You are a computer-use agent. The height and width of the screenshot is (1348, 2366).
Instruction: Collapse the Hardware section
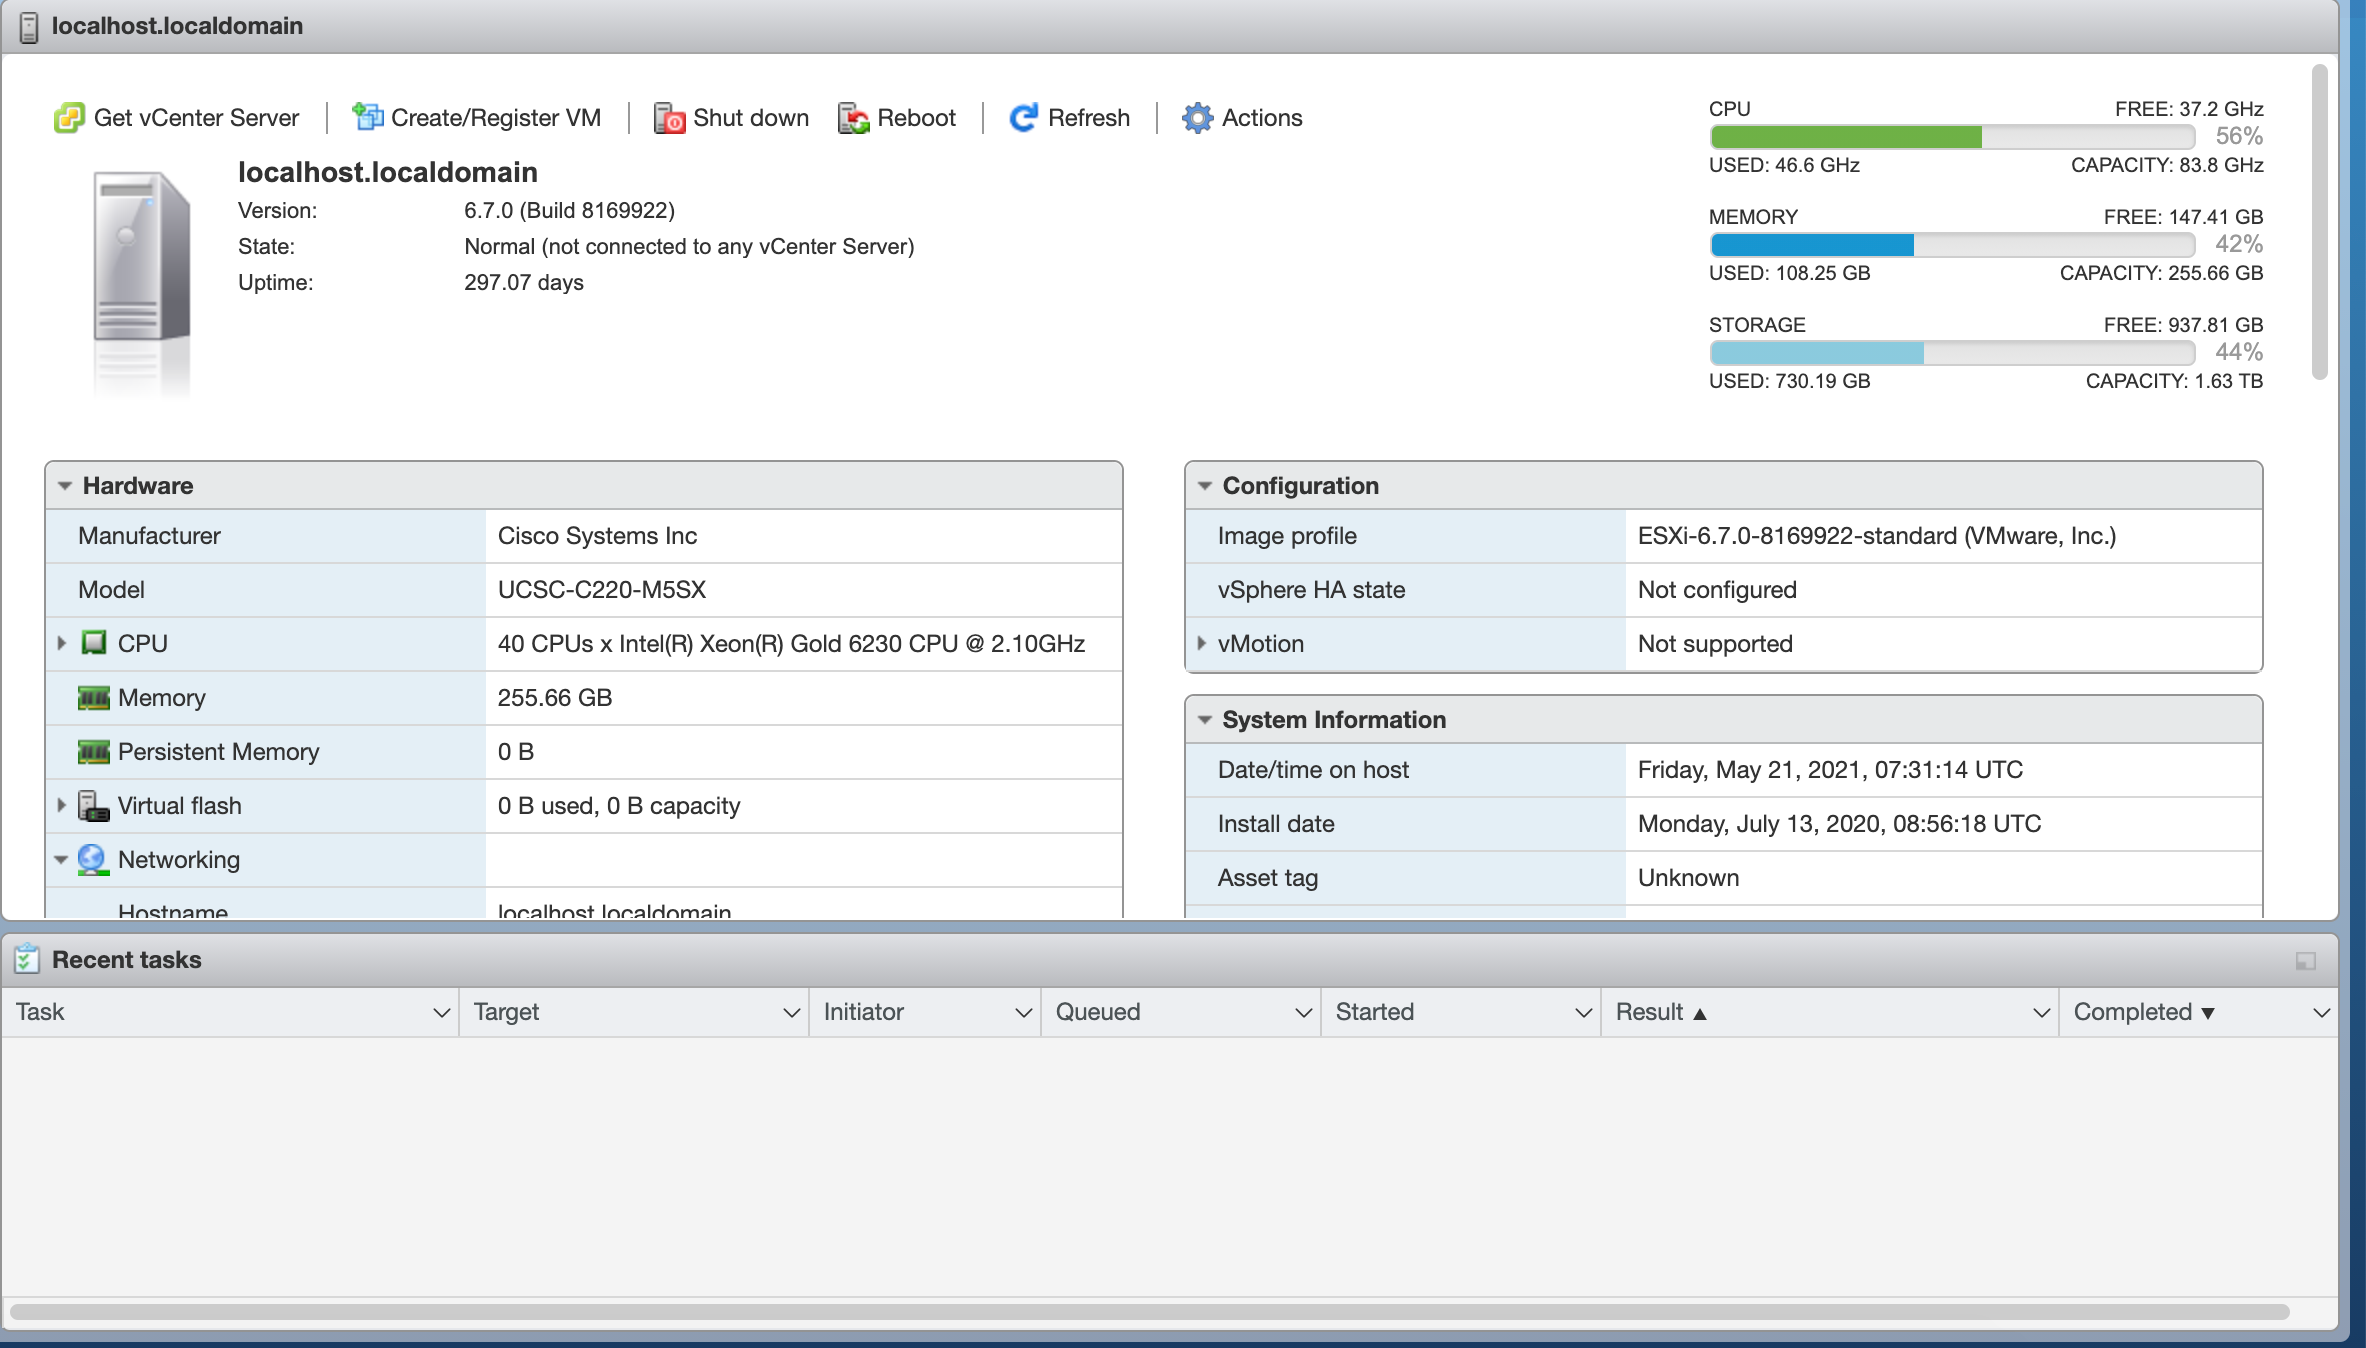(x=65, y=486)
